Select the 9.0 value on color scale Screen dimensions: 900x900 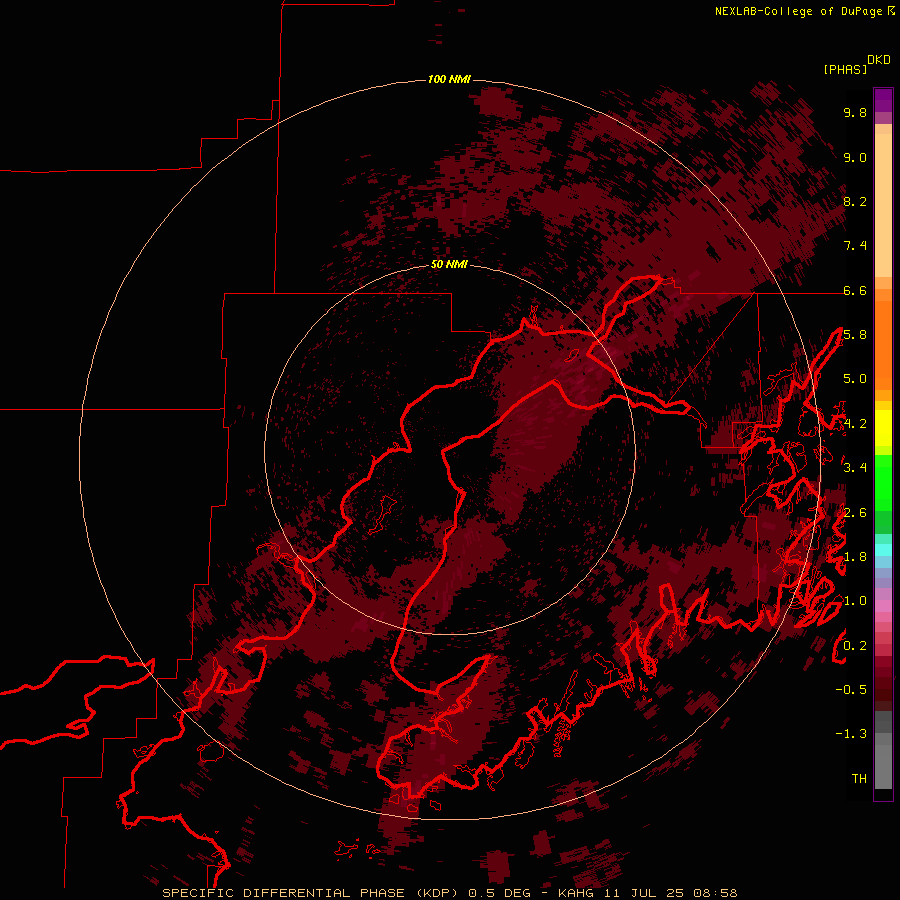855,157
